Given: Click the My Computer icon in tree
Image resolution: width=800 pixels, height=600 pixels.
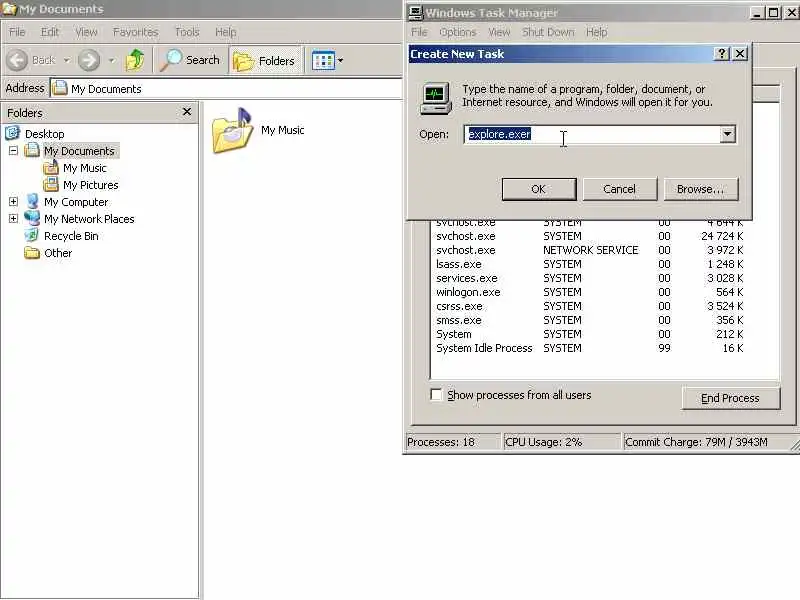Looking at the screenshot, I should click(32, 202).
